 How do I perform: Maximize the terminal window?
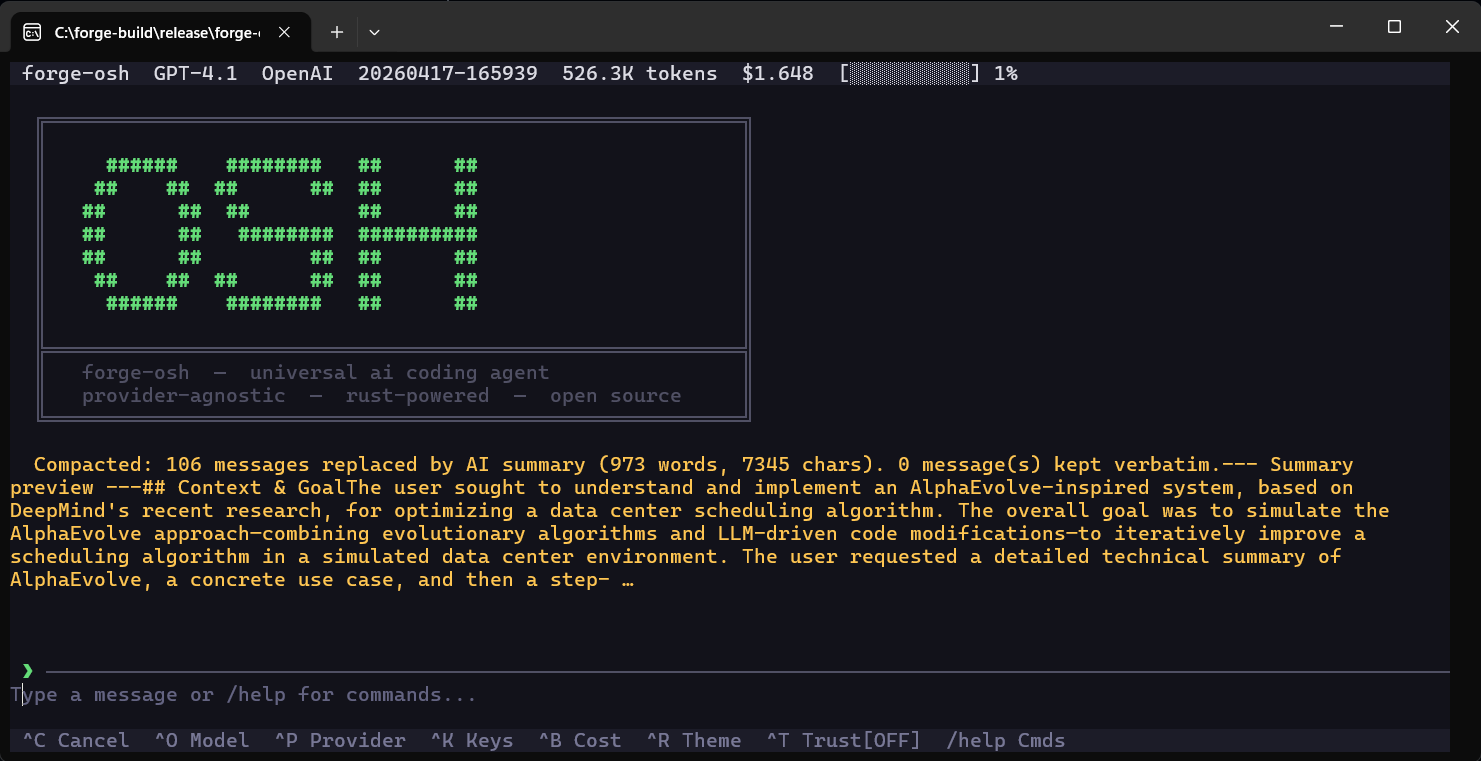[1394, 27]
